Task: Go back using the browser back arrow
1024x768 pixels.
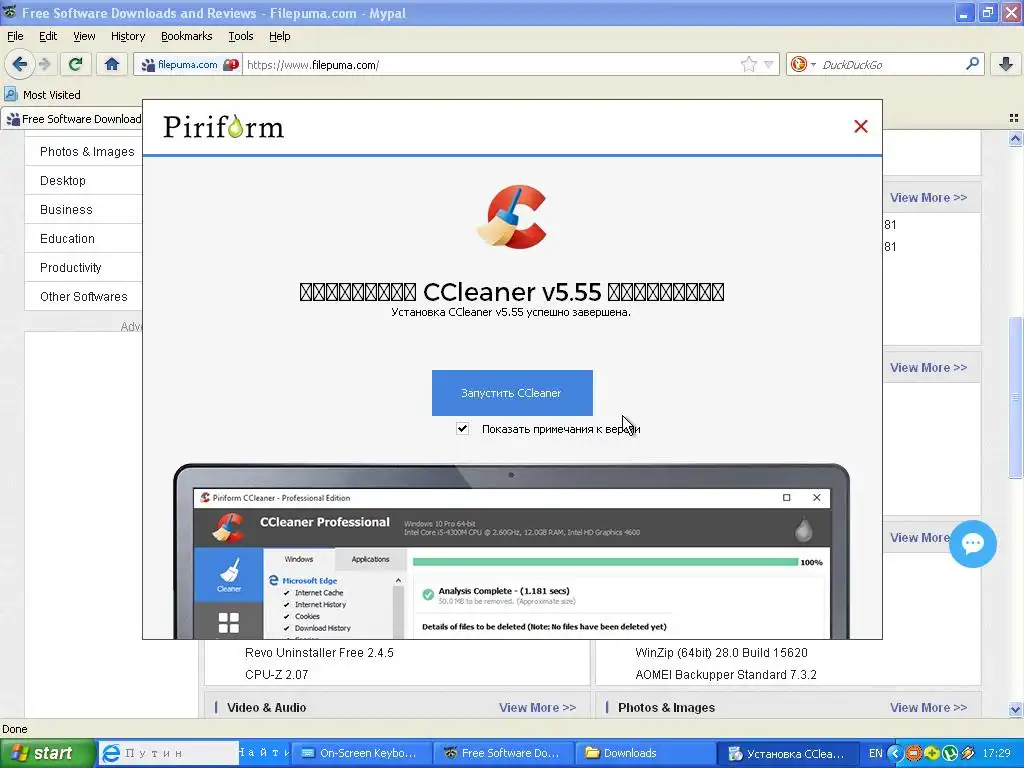Action: (19, 64)
